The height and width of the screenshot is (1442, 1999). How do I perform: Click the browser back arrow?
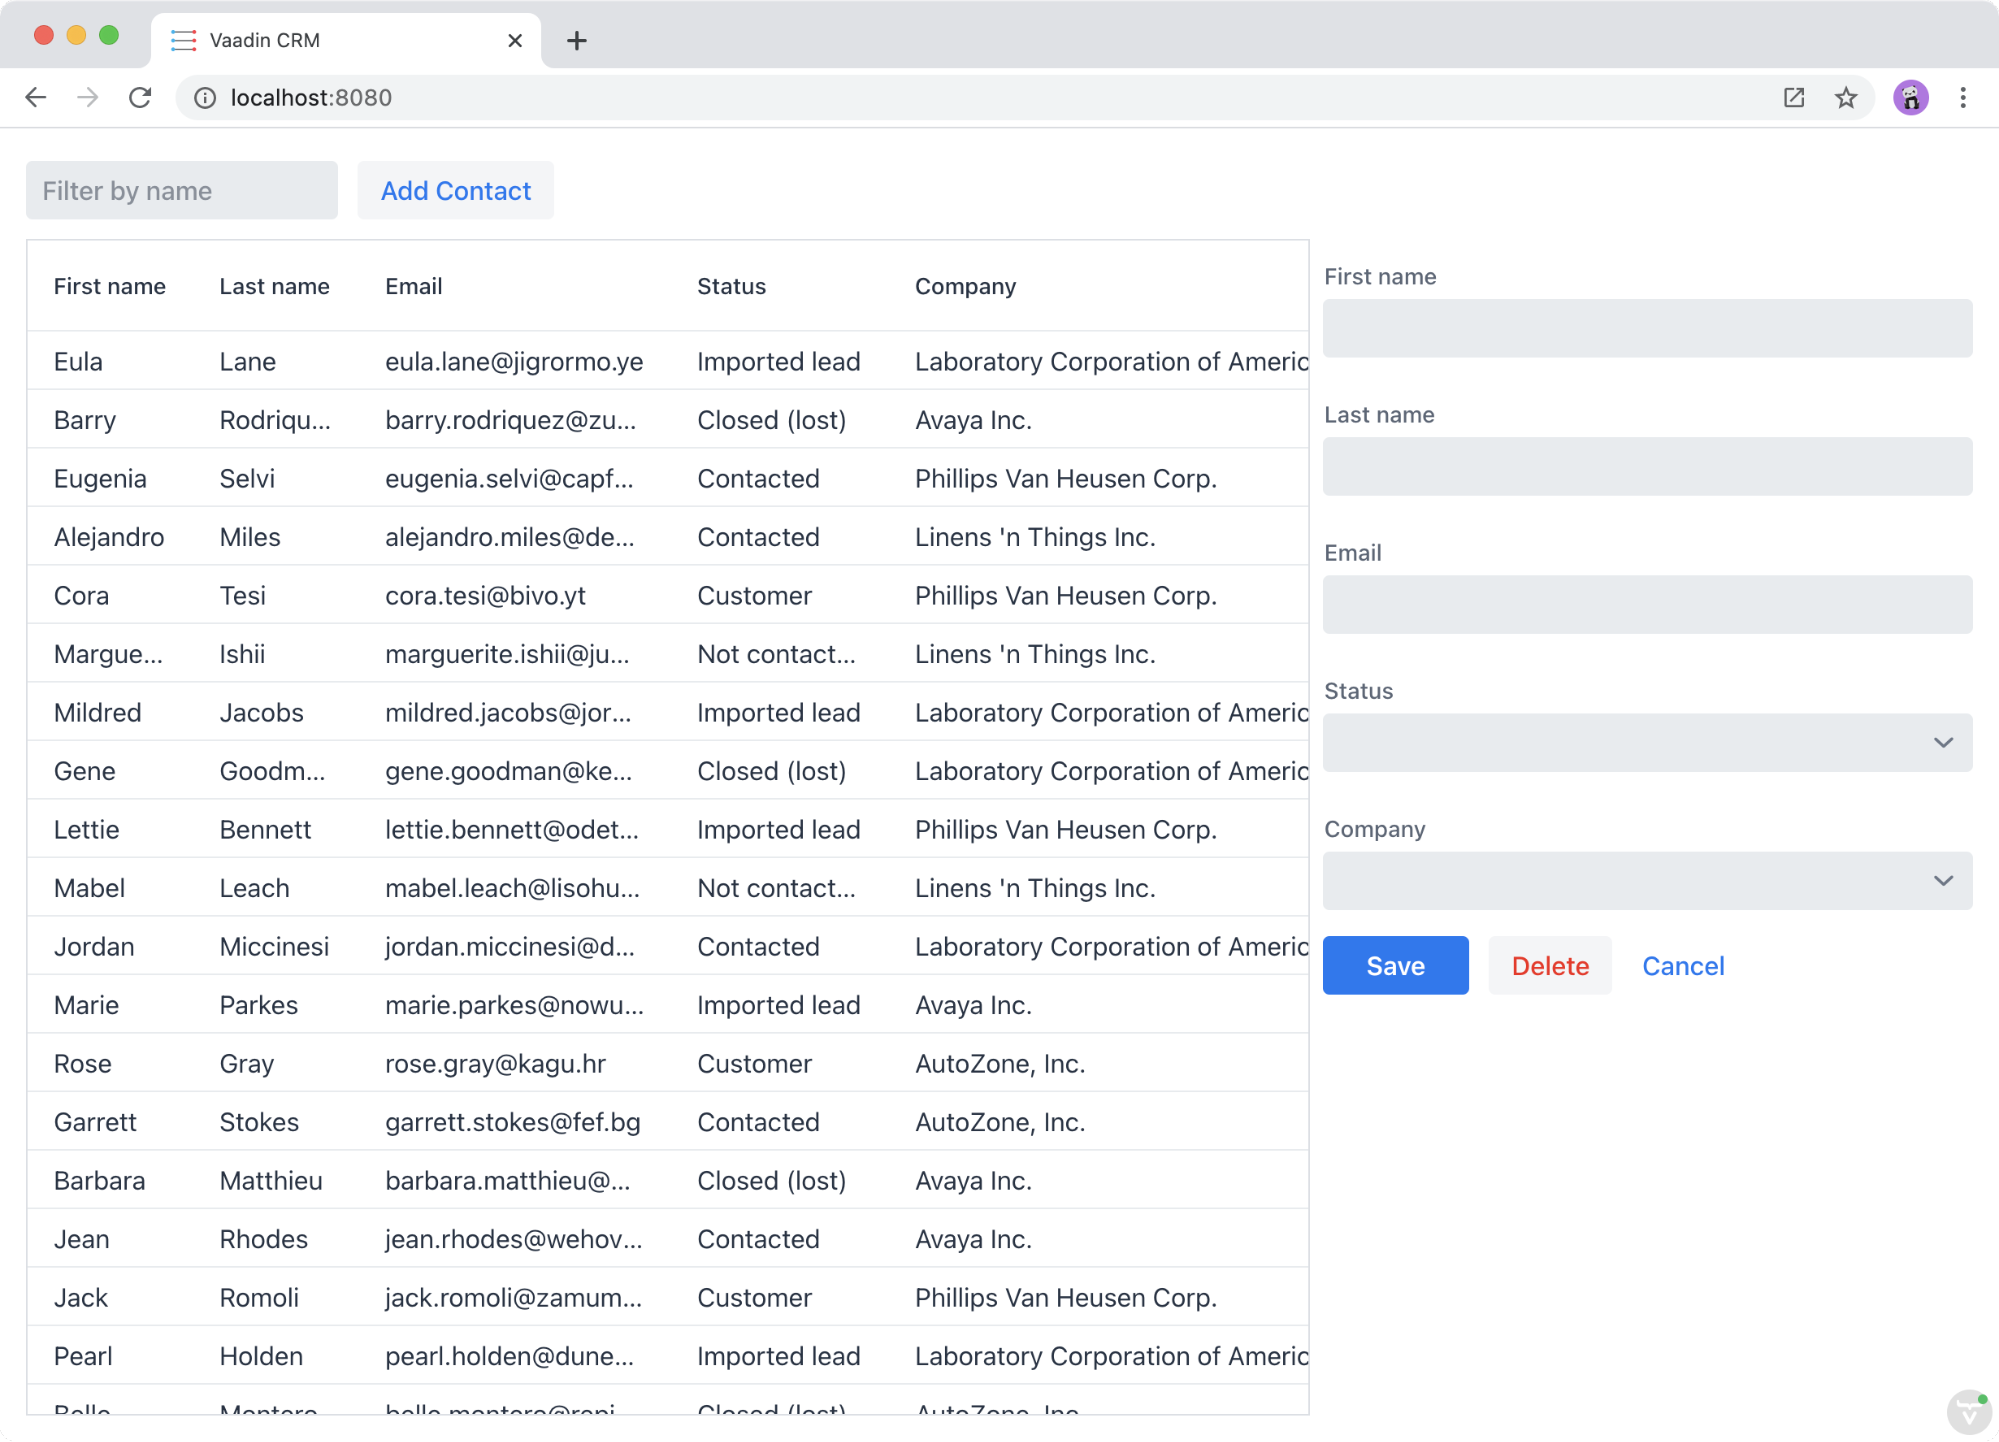tap(36, 97)
